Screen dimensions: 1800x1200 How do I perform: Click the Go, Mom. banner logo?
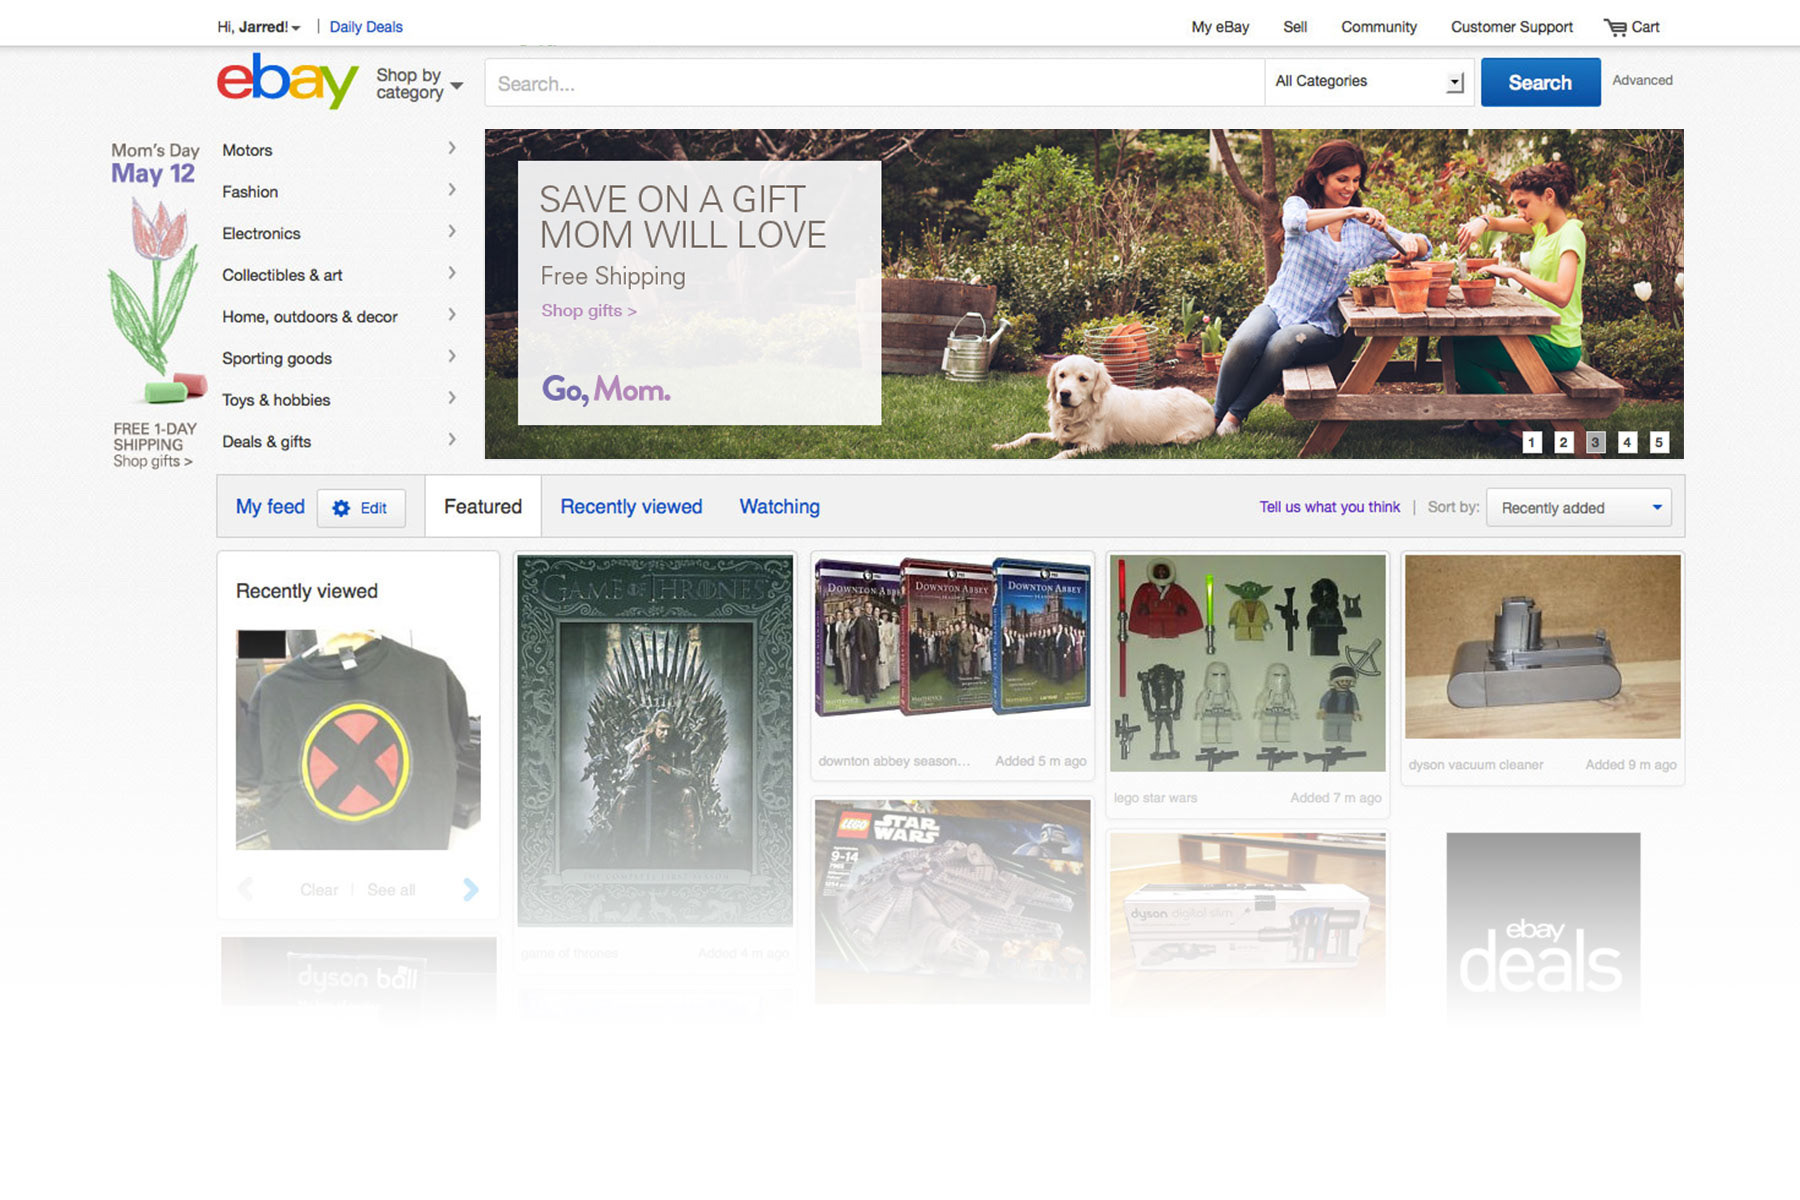606,389
